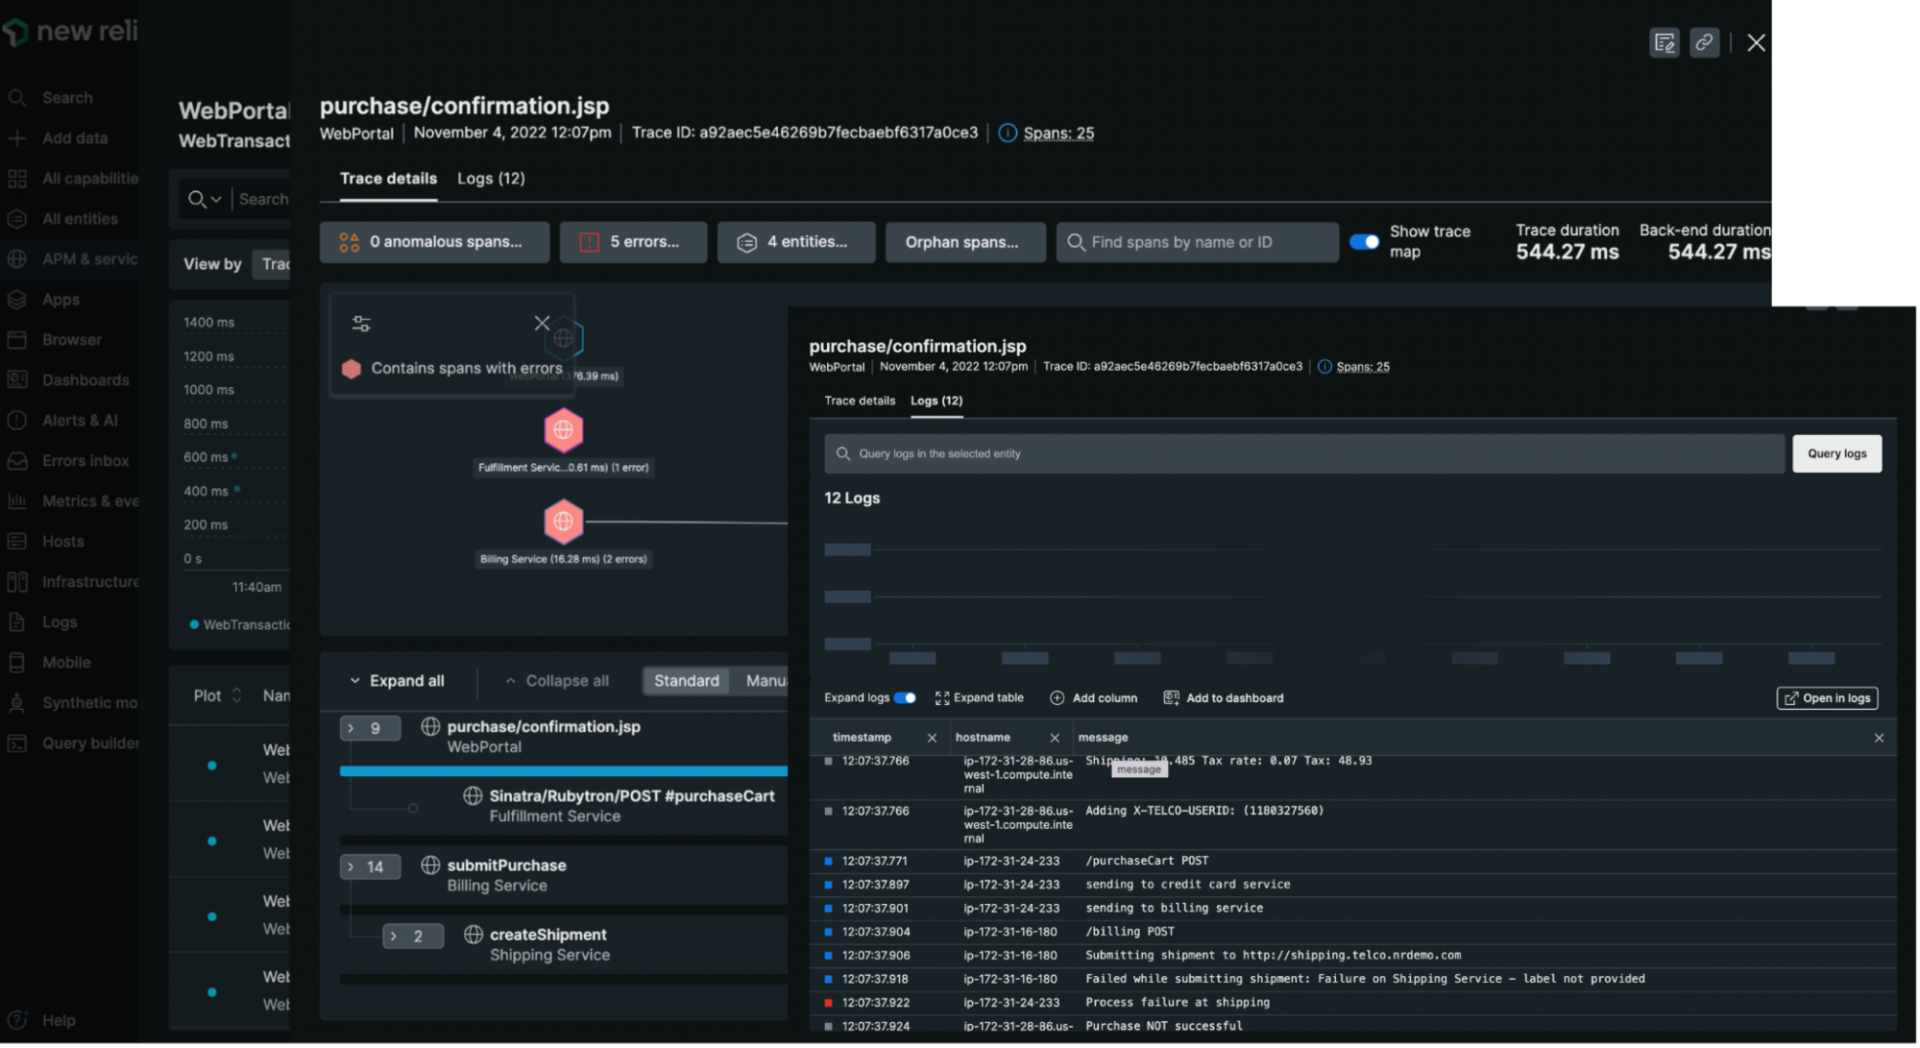The height and width of the screenshot is (1048, 1920).
Task: Expand the submitPurchase span group
Action: 370,866
